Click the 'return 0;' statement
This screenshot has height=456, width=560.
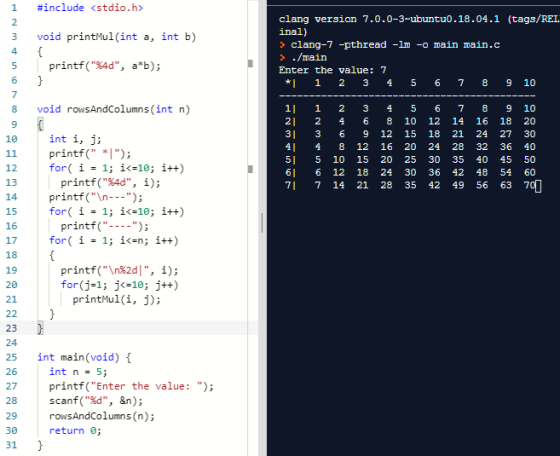[x=75, y=431]
